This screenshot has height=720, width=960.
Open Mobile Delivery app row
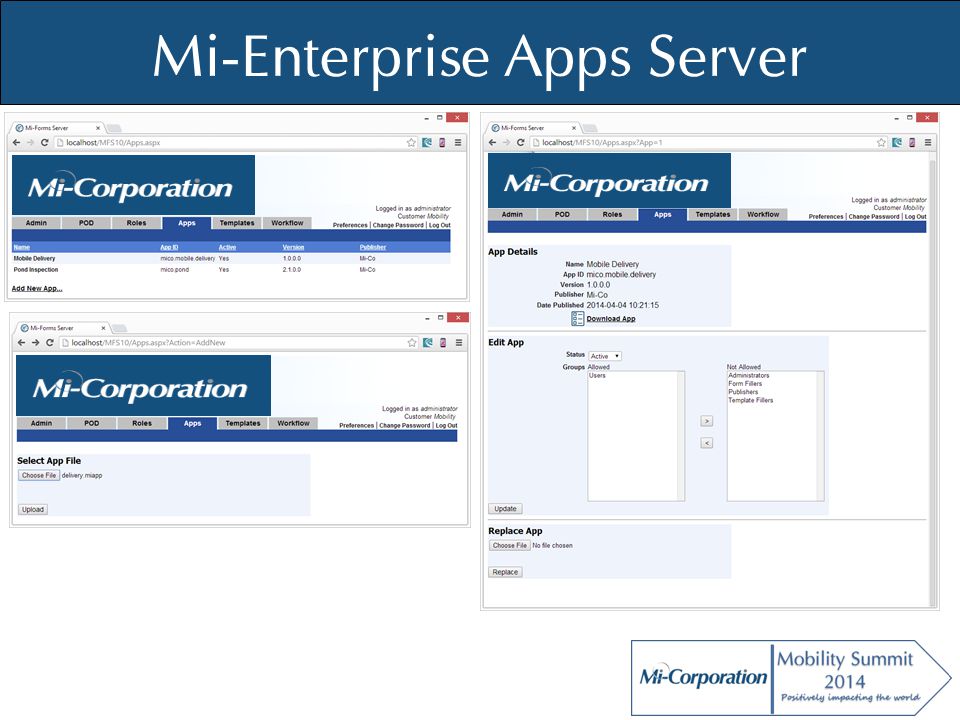[x=231, y=258]
